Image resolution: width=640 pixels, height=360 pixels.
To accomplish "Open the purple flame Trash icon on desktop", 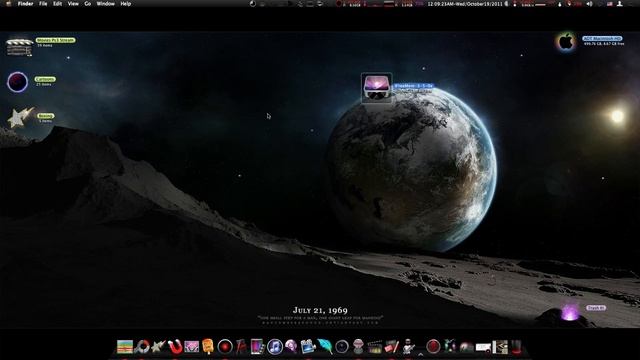I will coord(570,312).
